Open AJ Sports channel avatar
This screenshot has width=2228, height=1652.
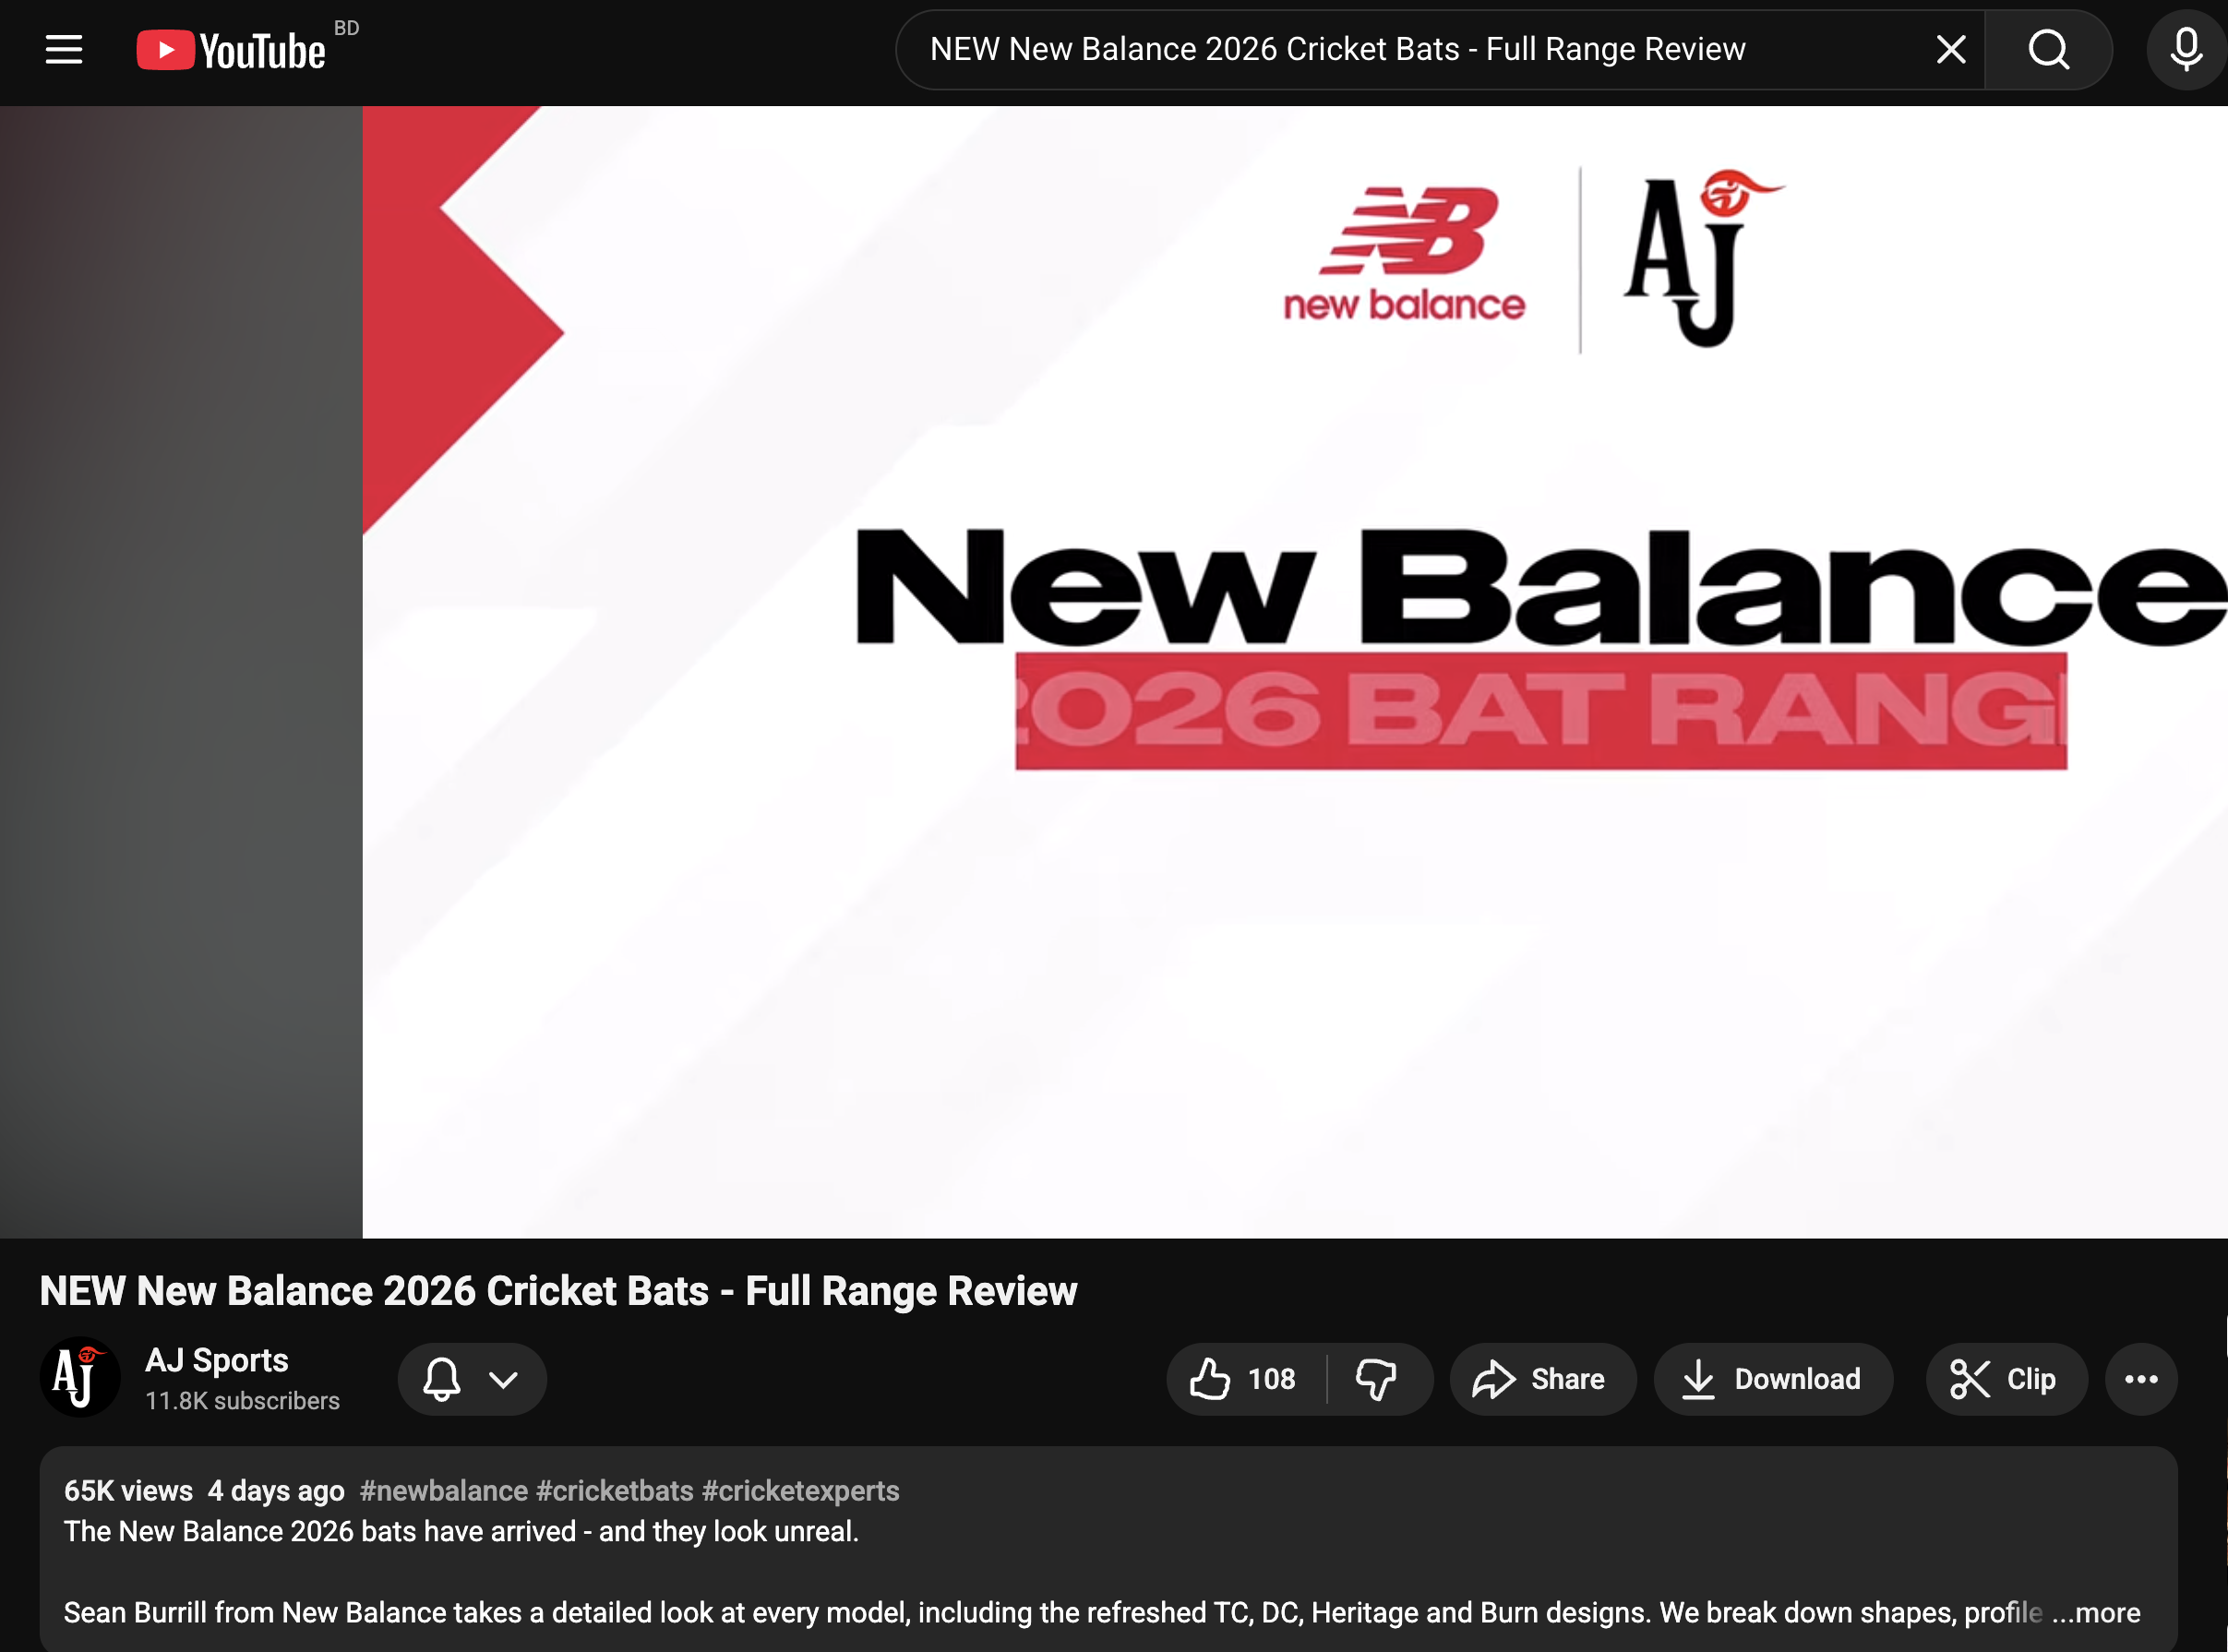pyautogui.click(x=79, y=1378)
